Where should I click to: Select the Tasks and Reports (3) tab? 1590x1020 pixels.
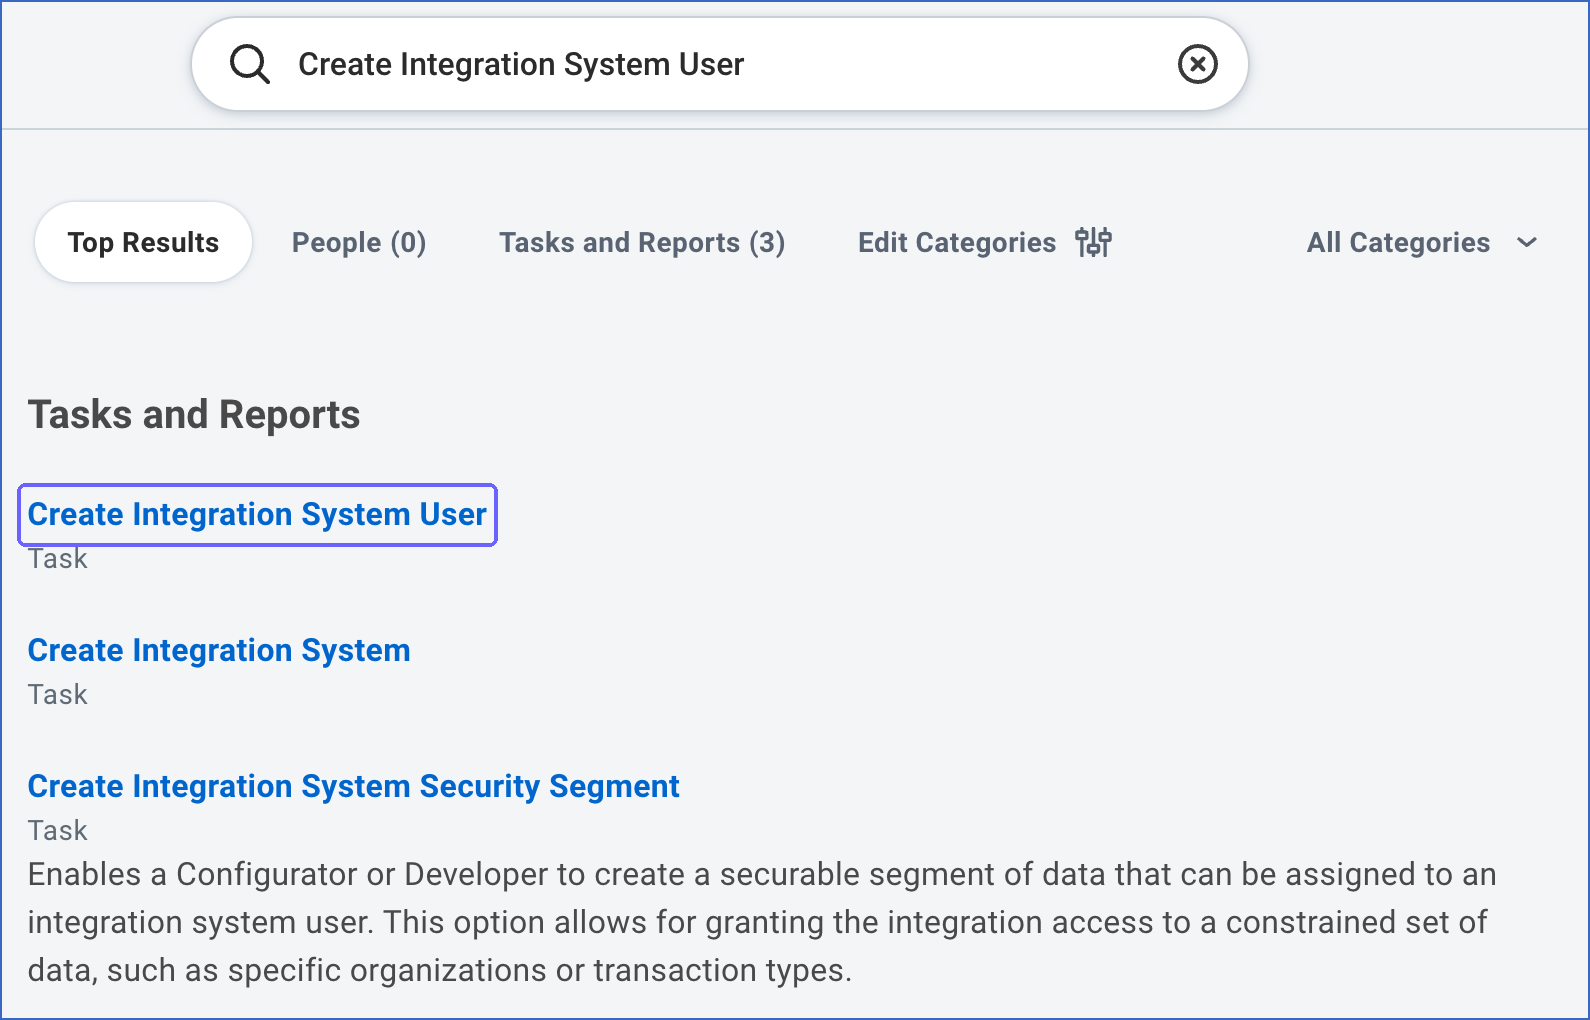[642, 242]
